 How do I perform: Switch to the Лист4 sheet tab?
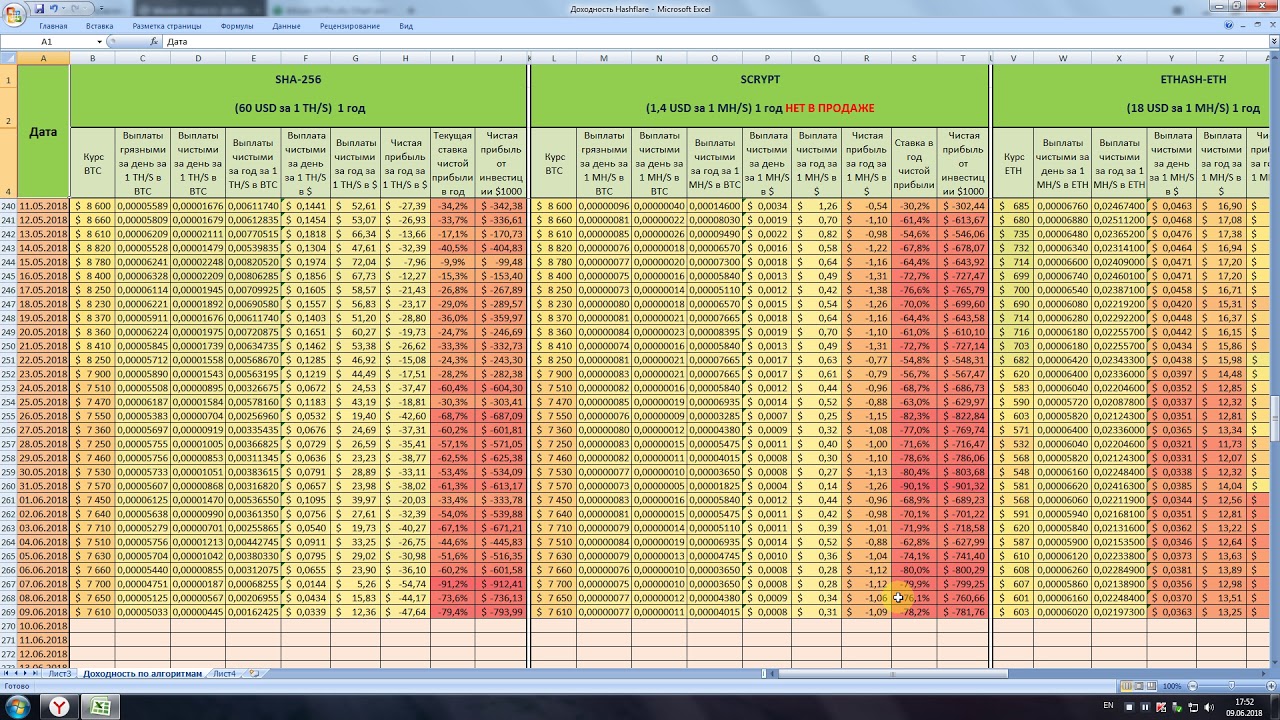225,674
